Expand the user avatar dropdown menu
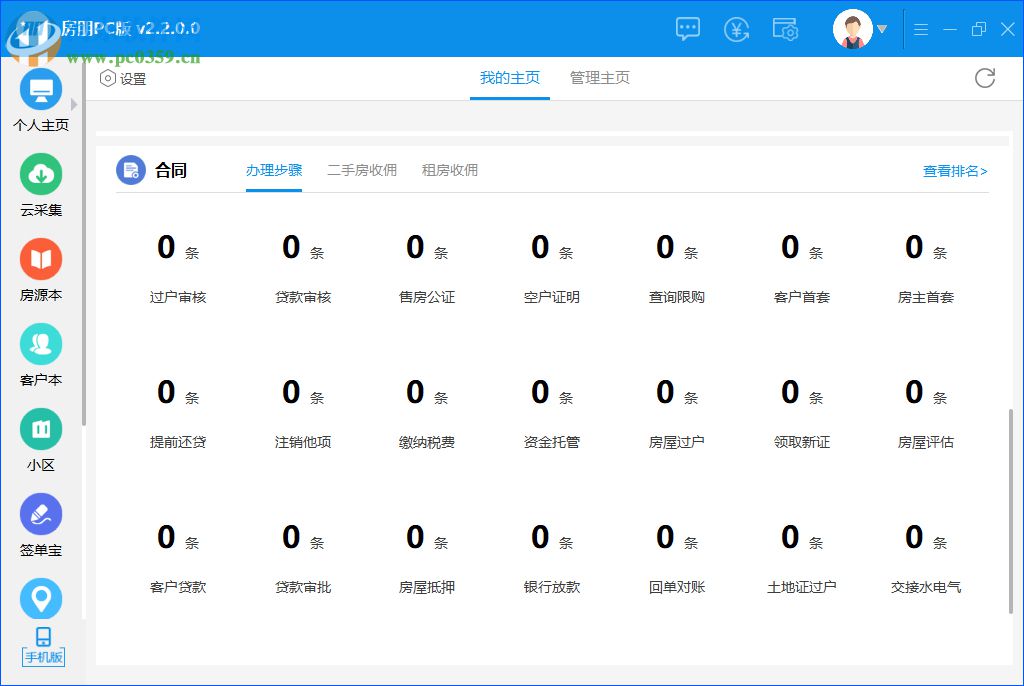 pyautogui.click(x=878, y=29)
